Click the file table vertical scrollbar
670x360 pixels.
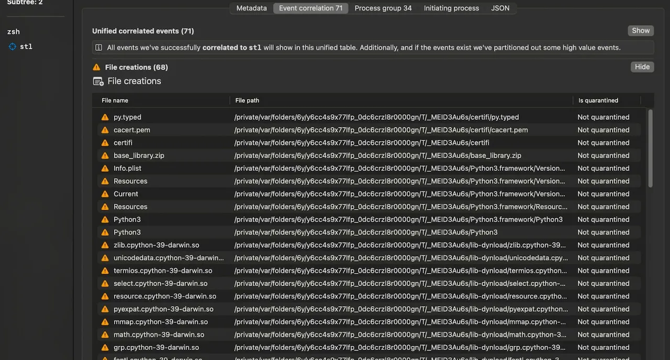[x=650, y=148]
